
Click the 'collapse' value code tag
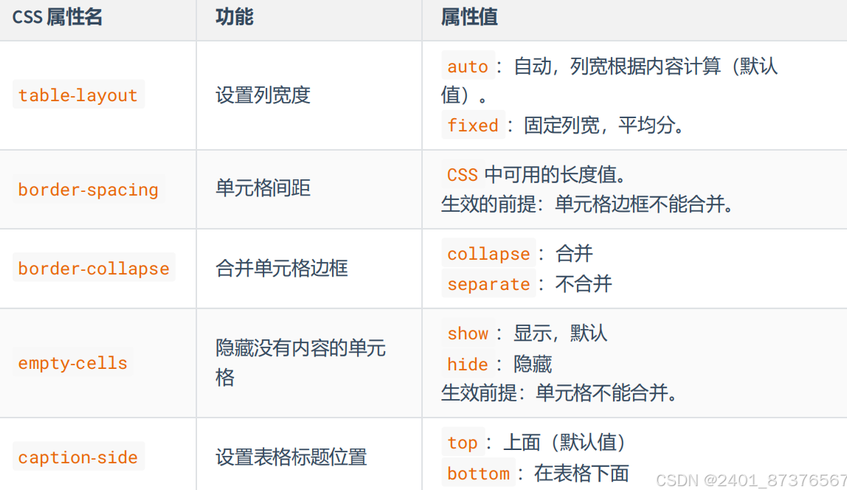coord(488,253)
